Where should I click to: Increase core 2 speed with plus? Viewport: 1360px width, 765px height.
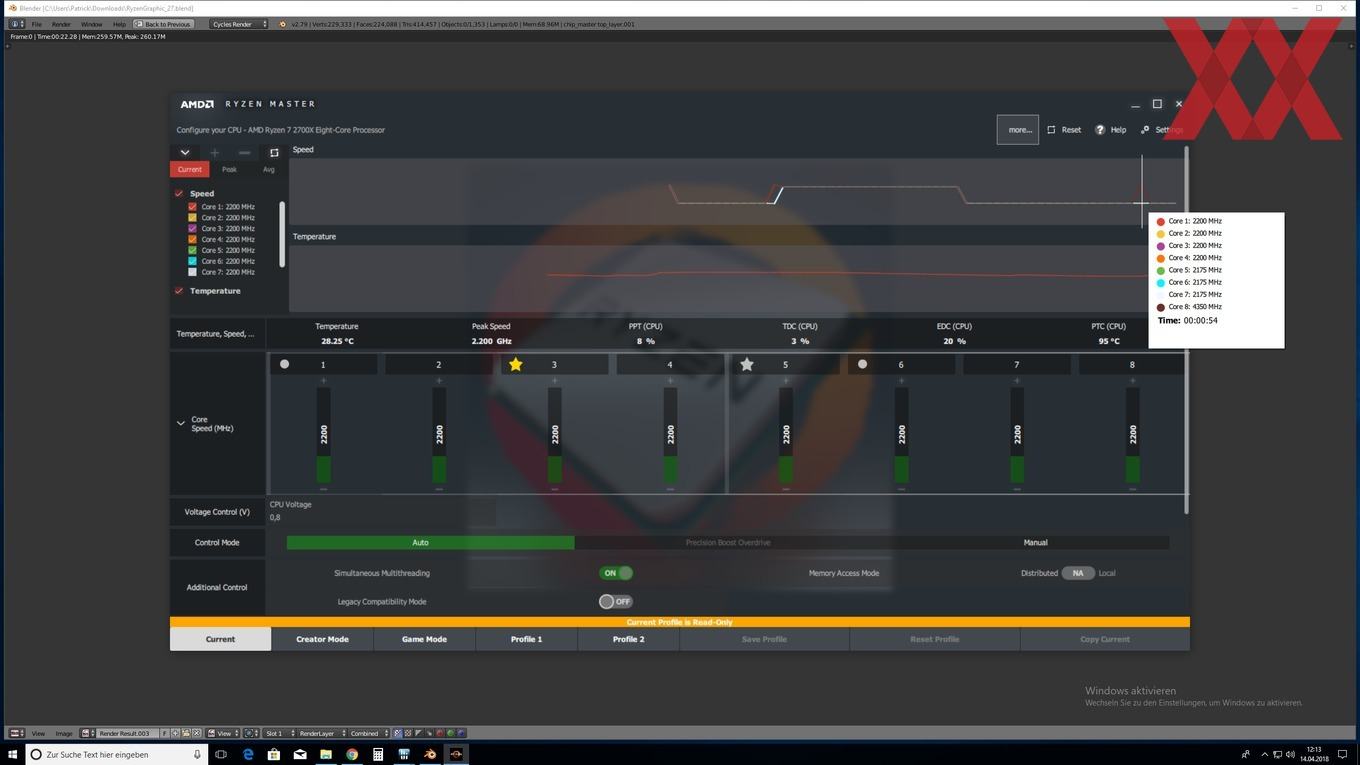pyautogui.click(x=439, y=381)
